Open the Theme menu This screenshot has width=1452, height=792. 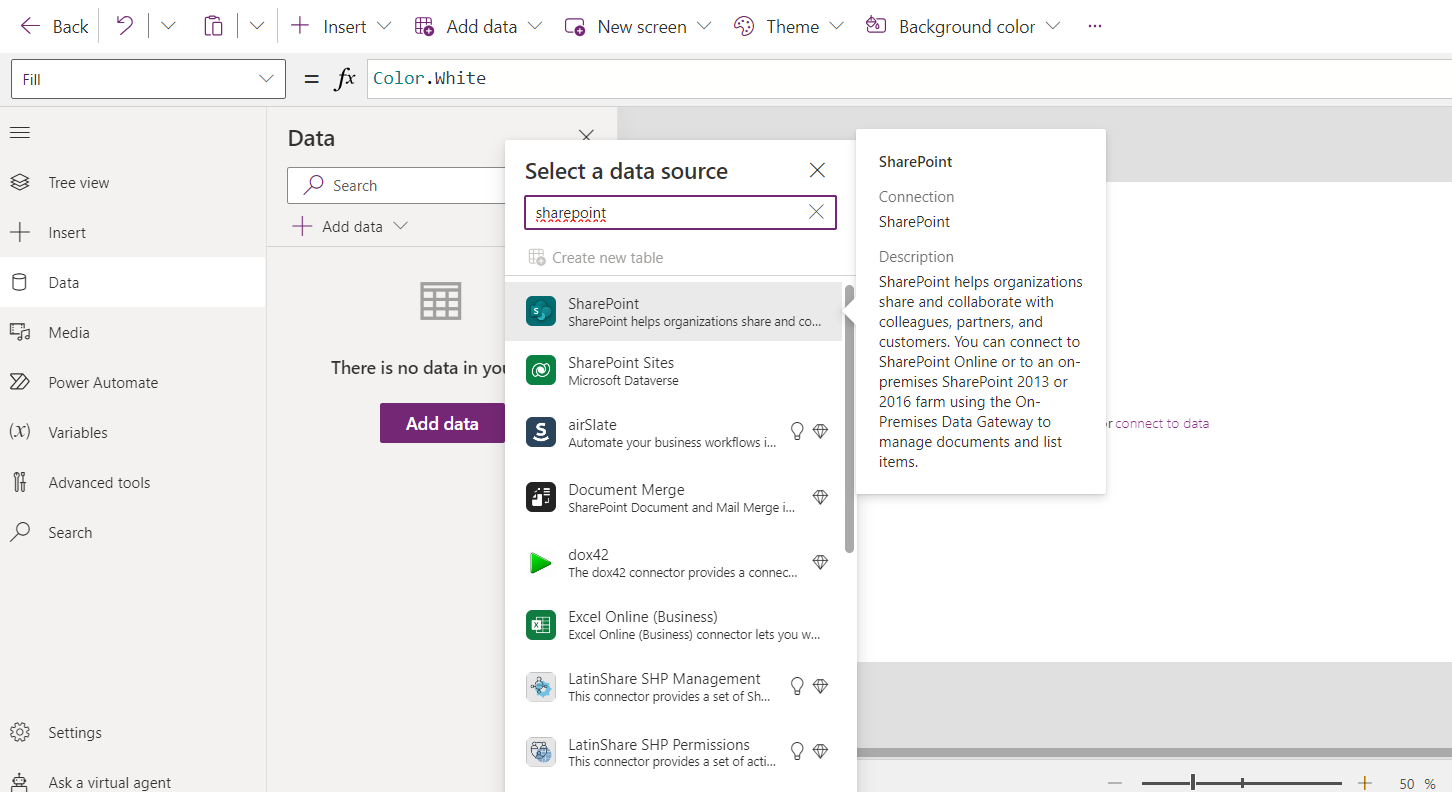789,26
